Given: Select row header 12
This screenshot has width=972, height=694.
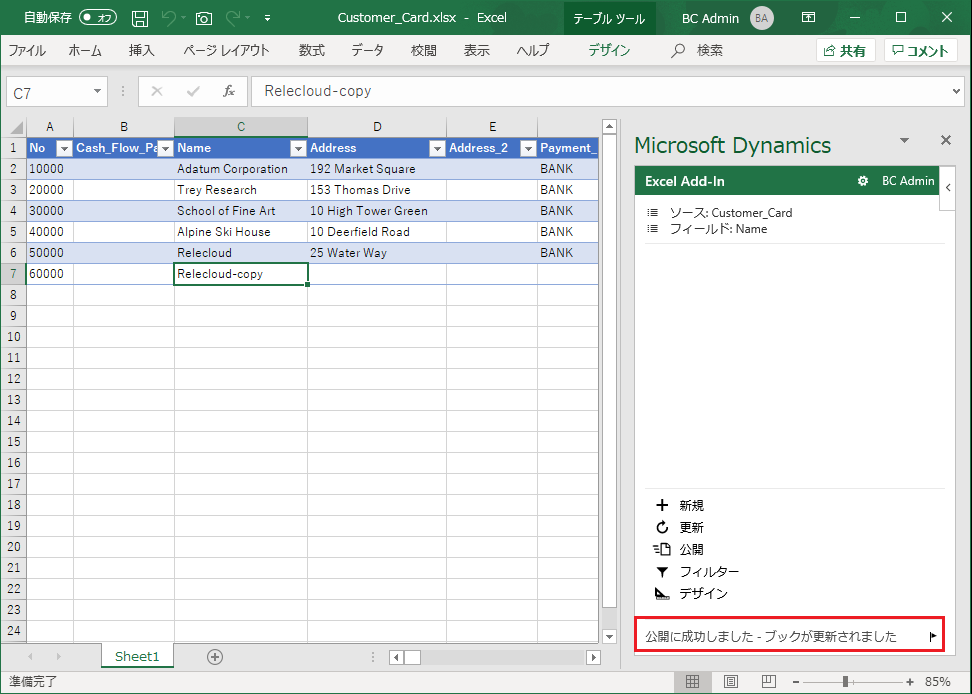Looking at the screenshot, I should pyautogui.click(x=14, y=379).
